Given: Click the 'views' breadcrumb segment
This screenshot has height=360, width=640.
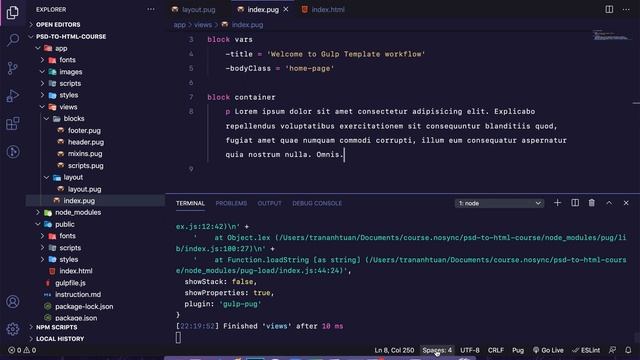Looking at the screenshot, I should pyautogui.click(x=203, y=25).
